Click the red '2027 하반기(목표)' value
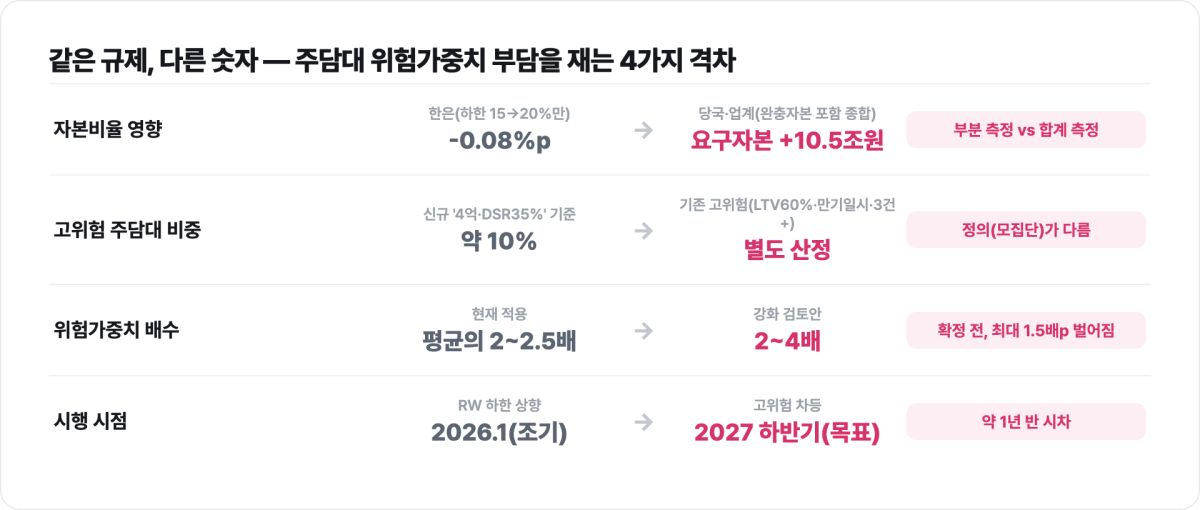 [x=788, y=433]
